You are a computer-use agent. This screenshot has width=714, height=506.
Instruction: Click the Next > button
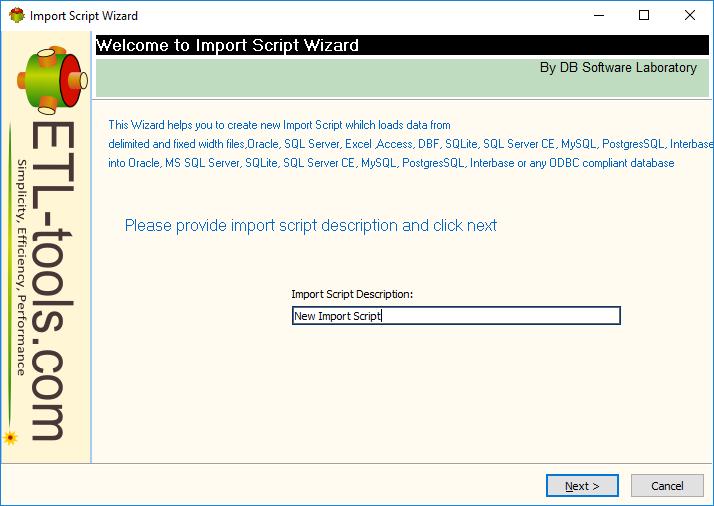(x=582, y=486)
